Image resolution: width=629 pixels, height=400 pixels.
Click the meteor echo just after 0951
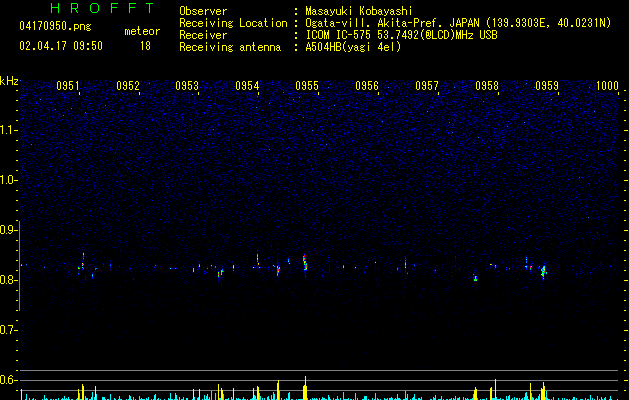(83, 262)
